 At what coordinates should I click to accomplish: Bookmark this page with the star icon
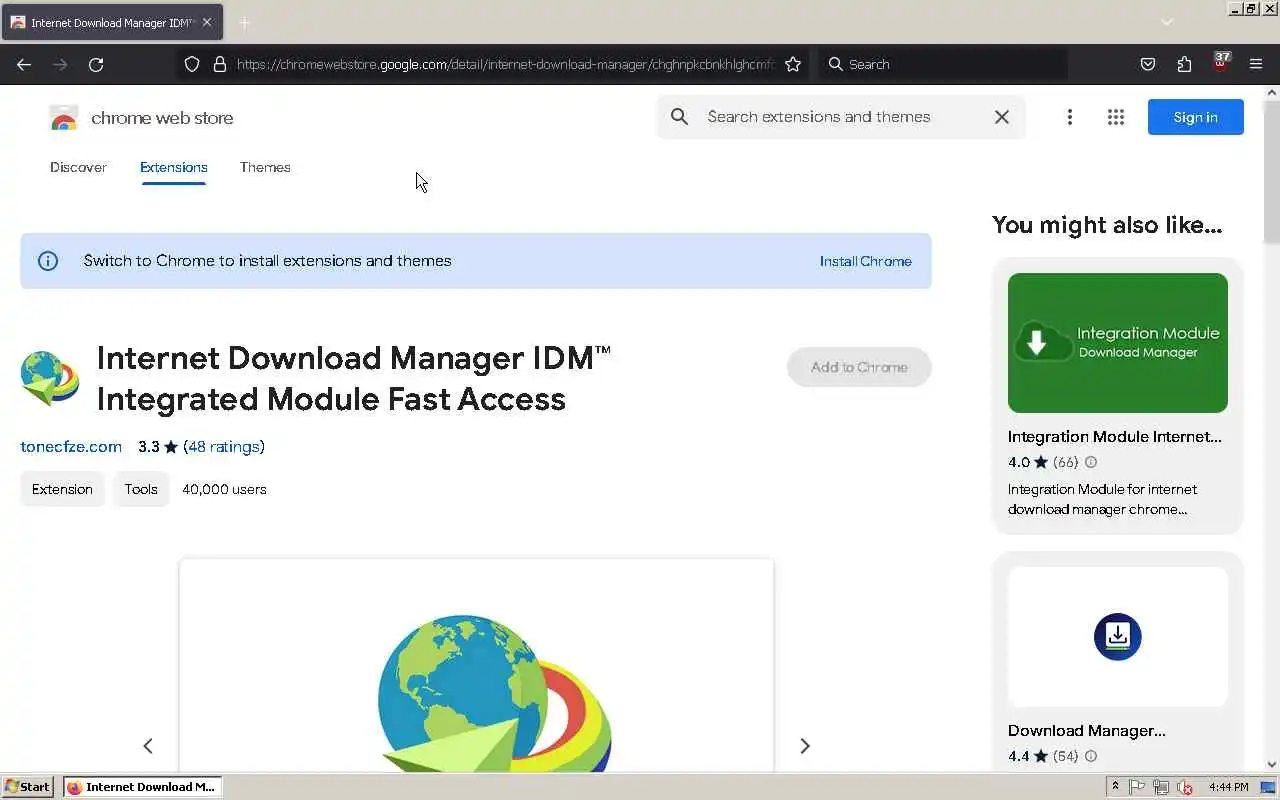793,64
